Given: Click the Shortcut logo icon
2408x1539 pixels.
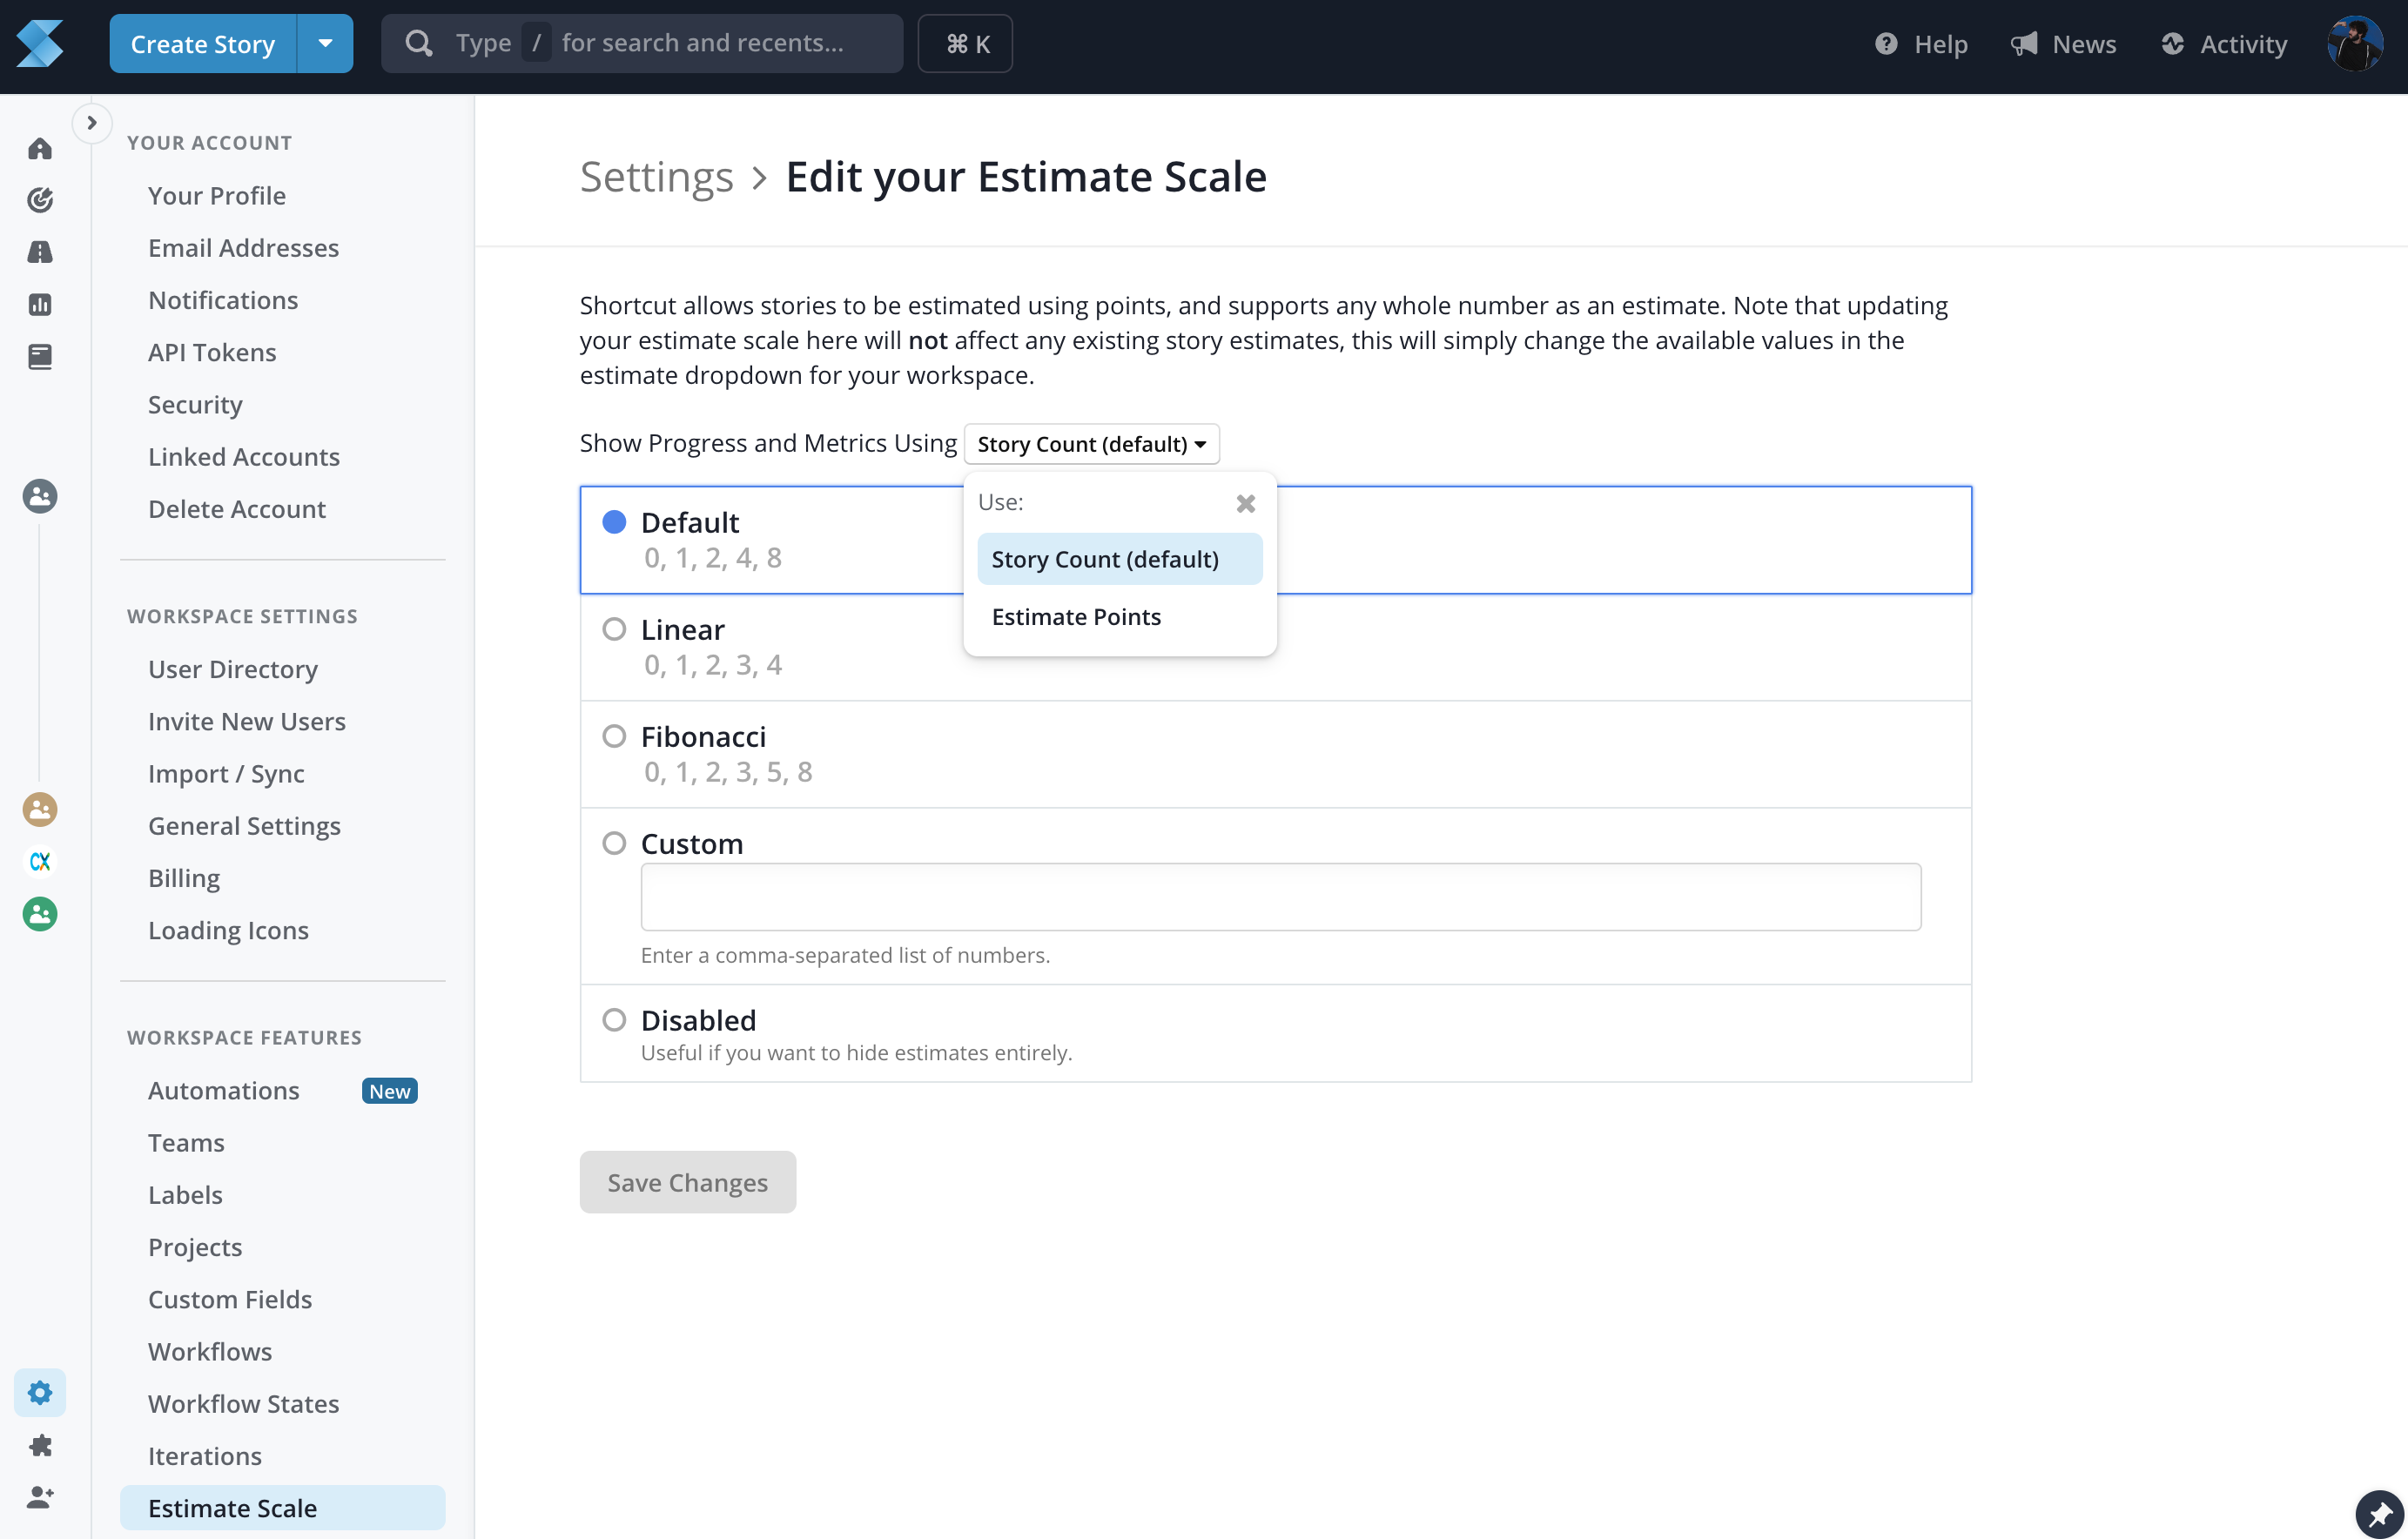Looking at the screenshot, I should (40, 44).
